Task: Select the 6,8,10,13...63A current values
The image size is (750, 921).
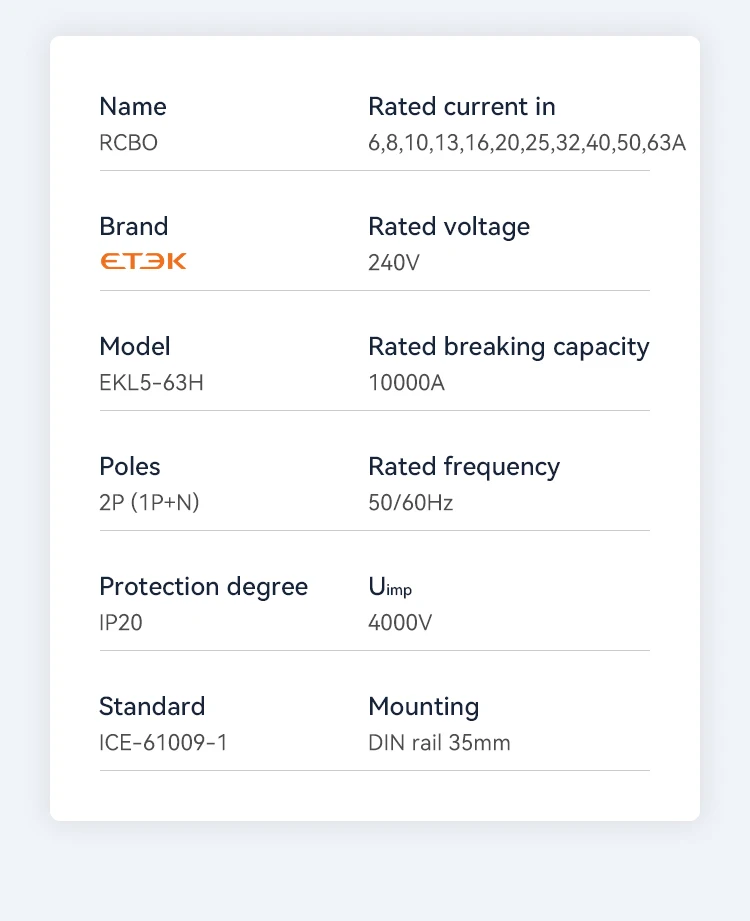Action: 527,143
